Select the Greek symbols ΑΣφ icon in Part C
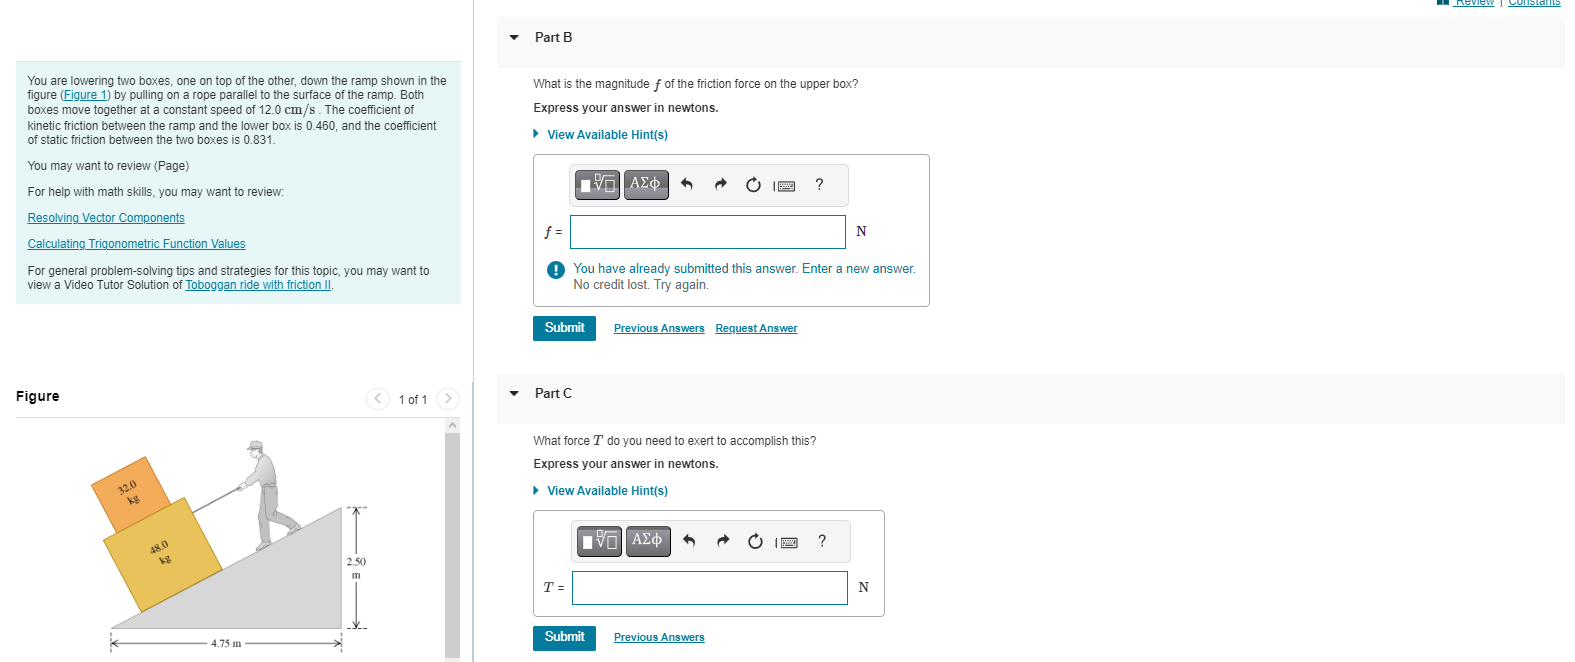The width and height of the screenshot is (1575, 662). (x=648, y=541)
